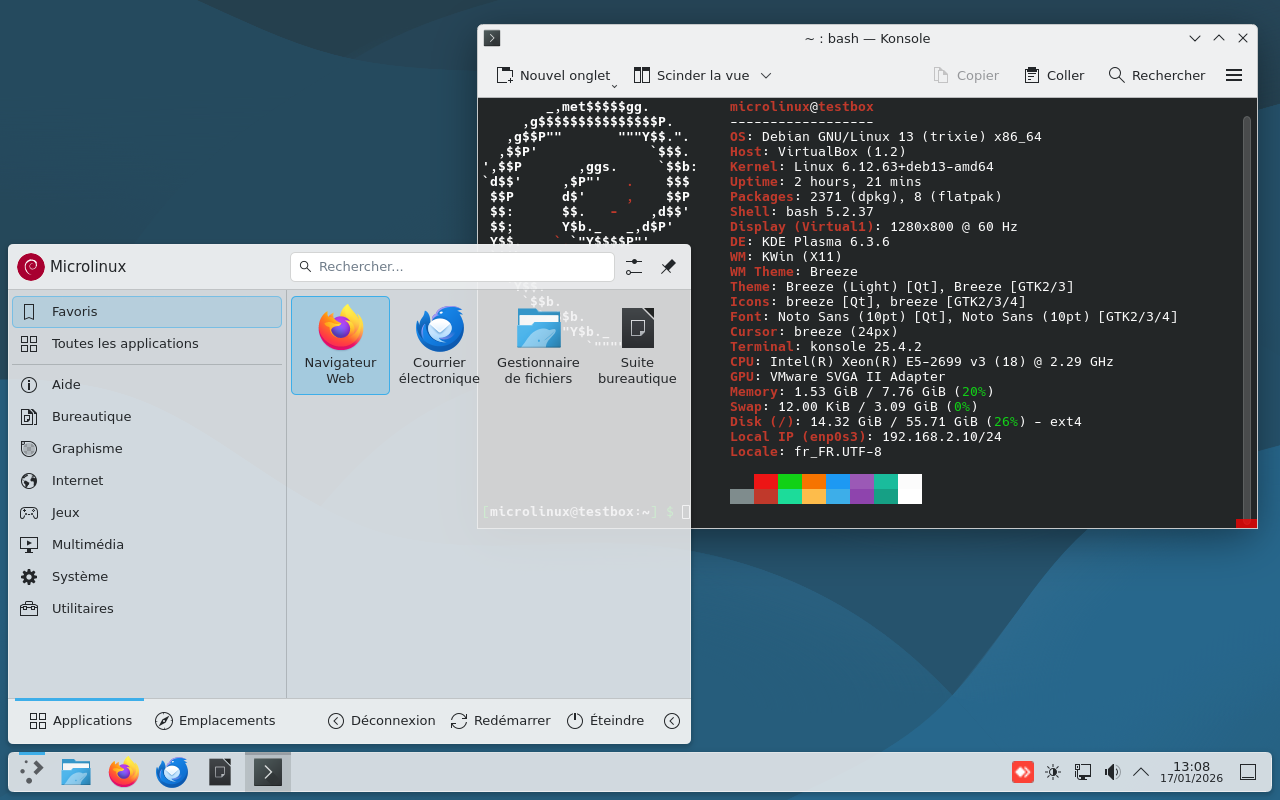Select the Internet category
Screen dimensions: 1280x800
pos(78,481)
